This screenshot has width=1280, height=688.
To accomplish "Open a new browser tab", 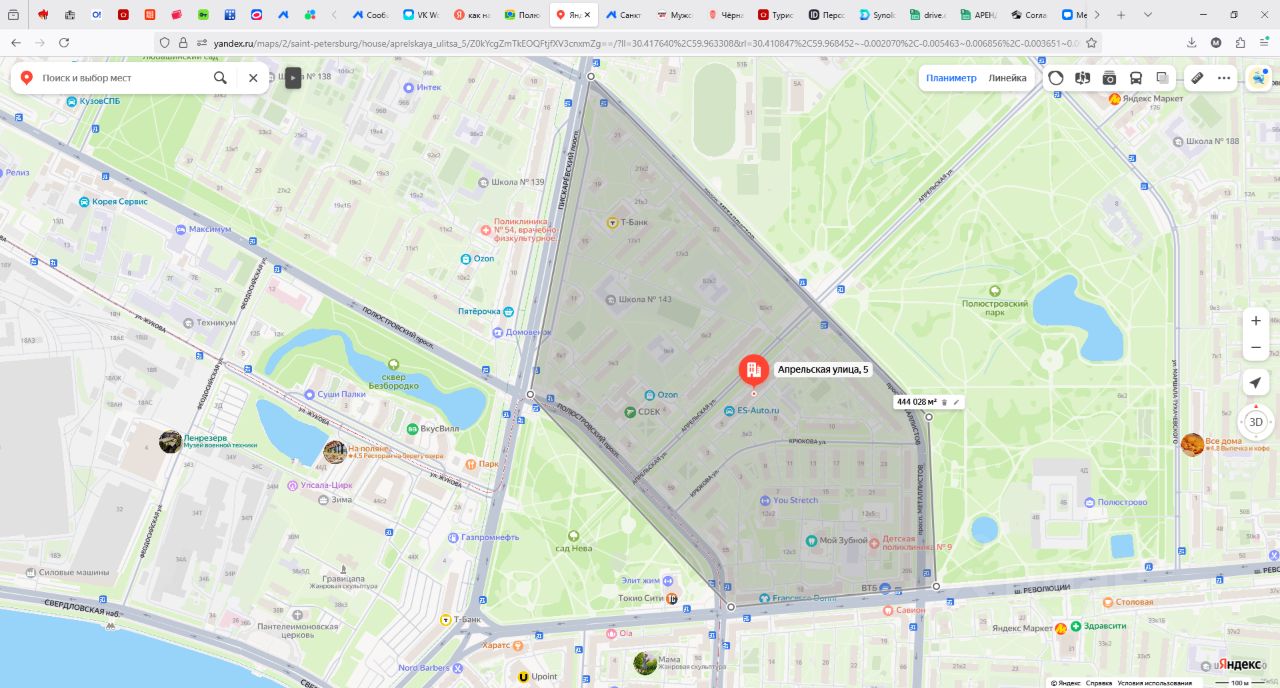I will click(x=1120, y=15).
